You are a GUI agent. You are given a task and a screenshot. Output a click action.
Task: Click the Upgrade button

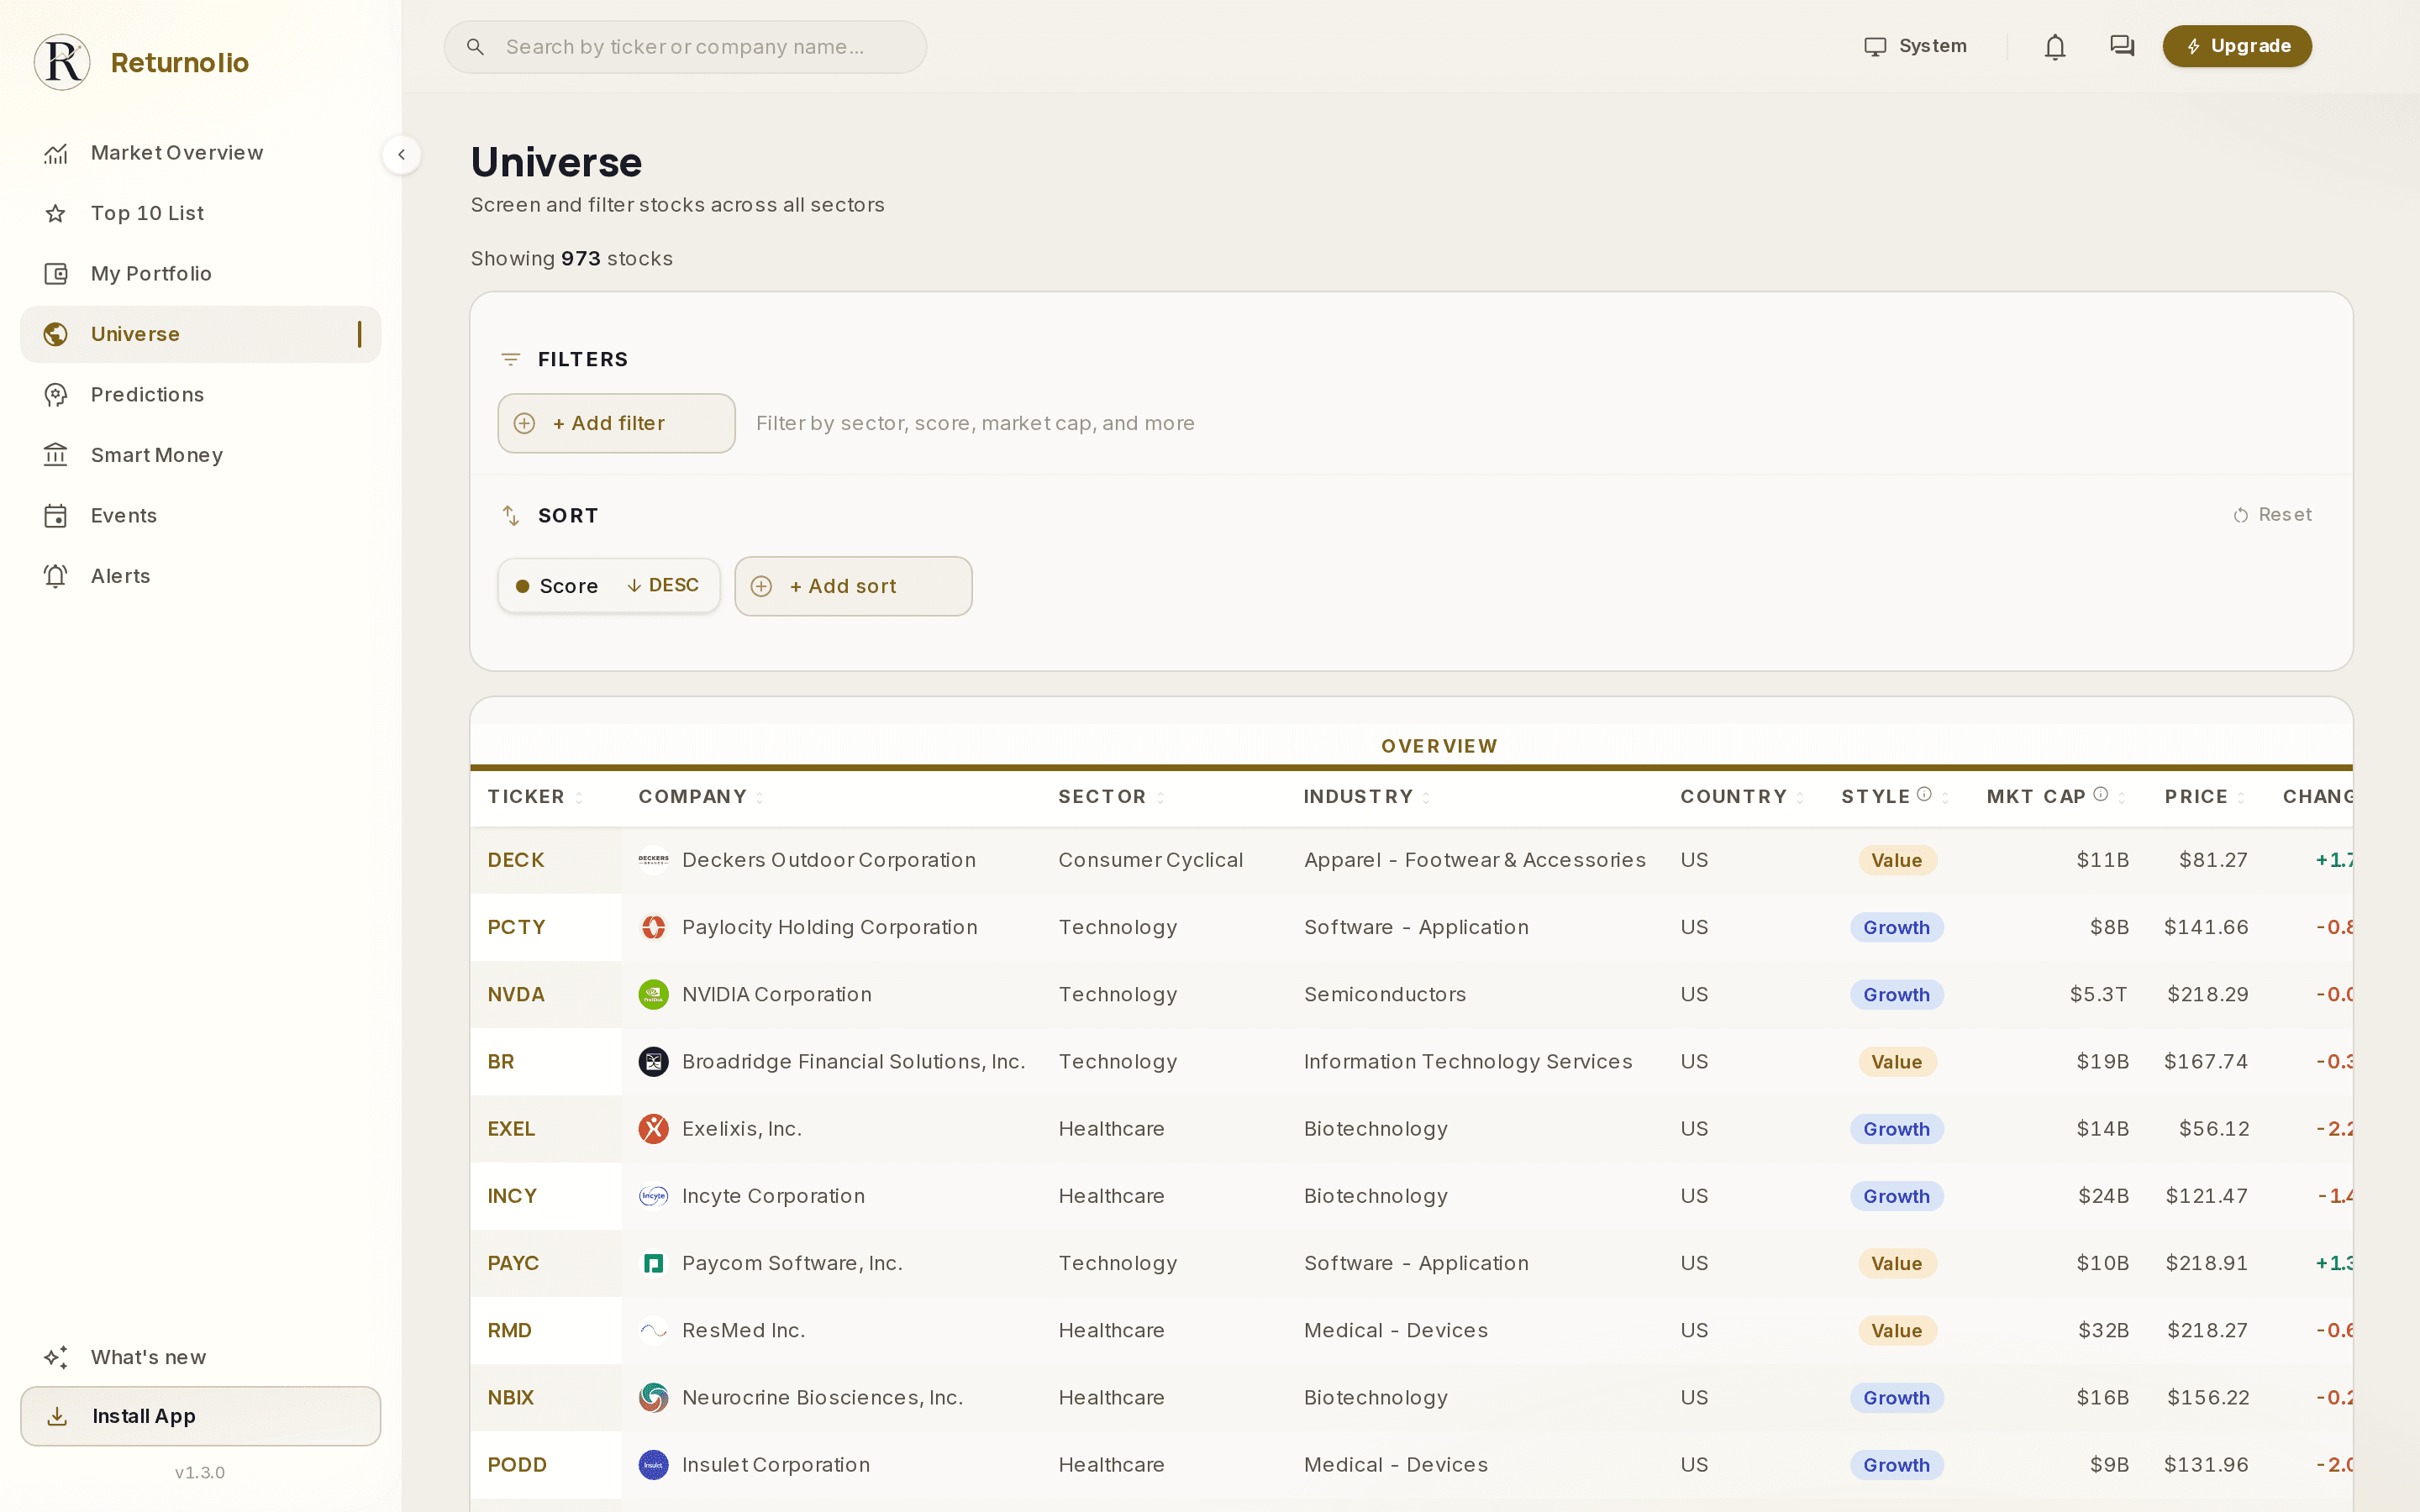pyautogui.click(x=2237, y=46)
